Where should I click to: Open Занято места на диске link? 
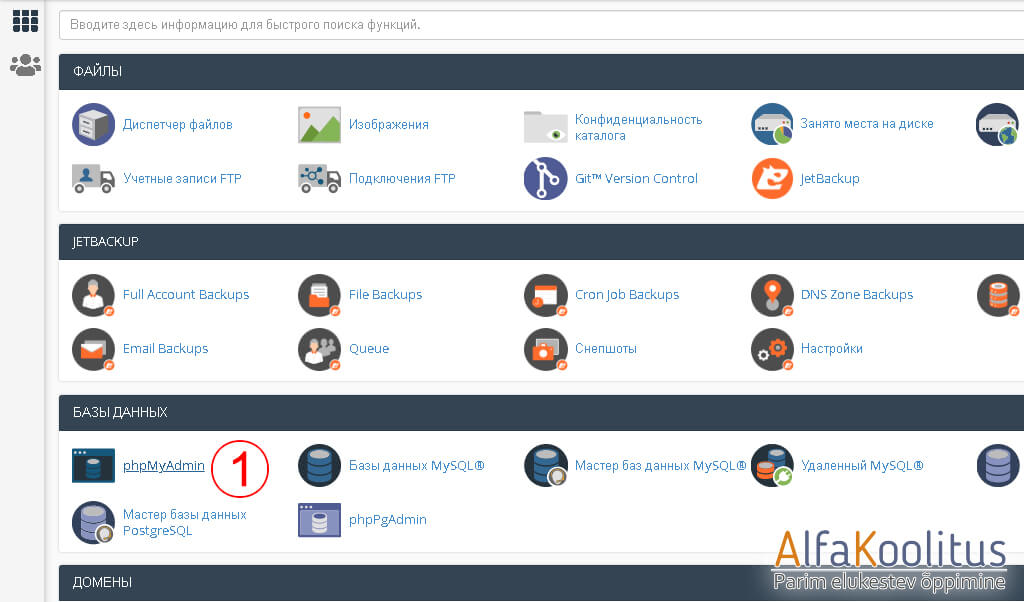(x=867, y=124)
